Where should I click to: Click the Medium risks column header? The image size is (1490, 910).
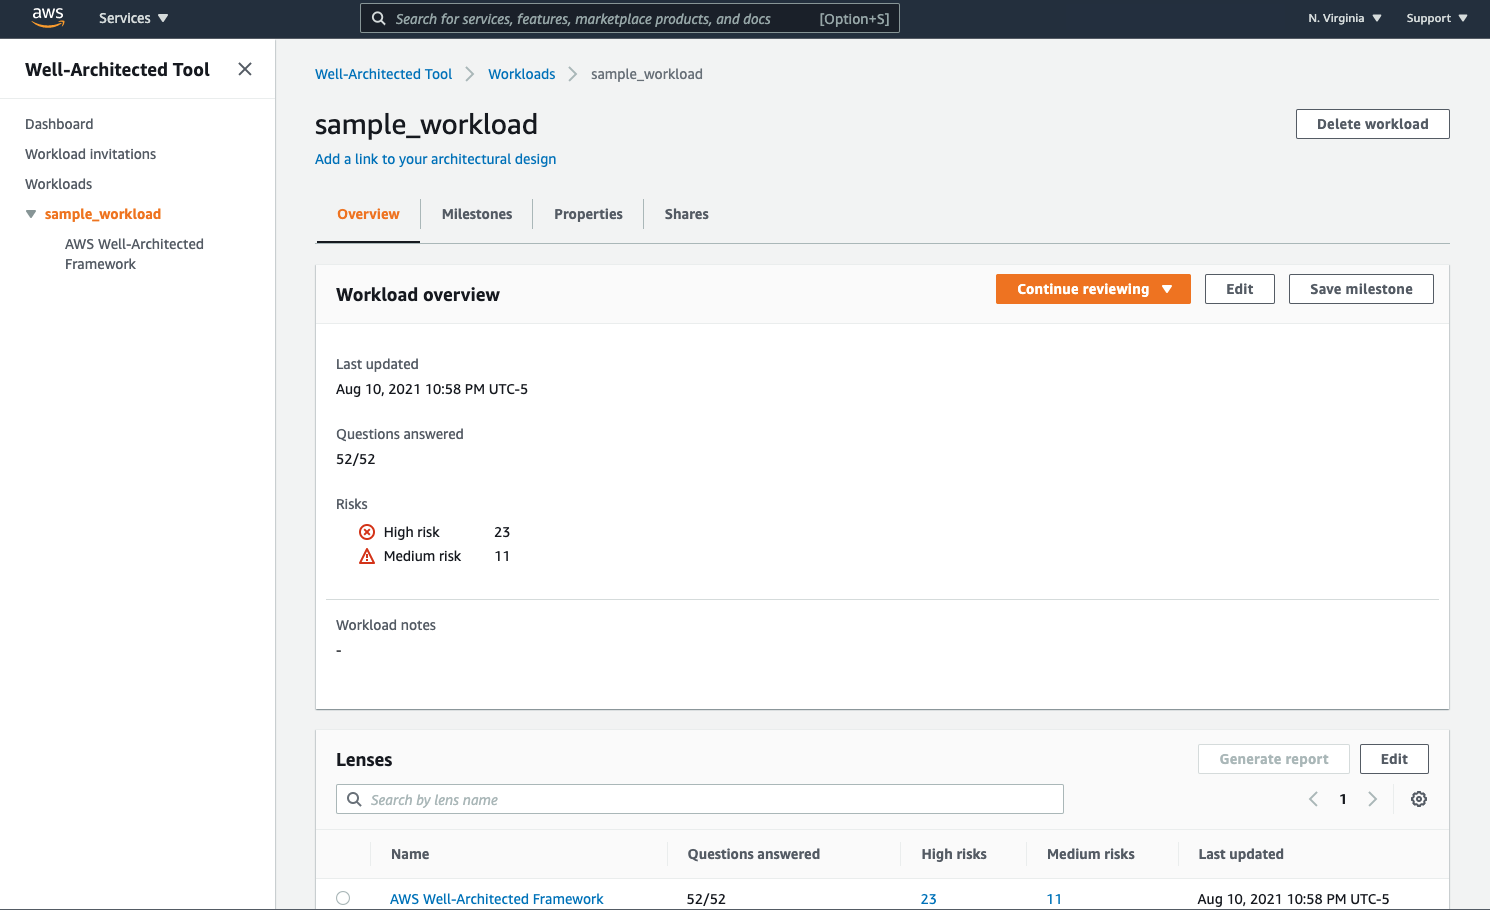click(1090, 854)
